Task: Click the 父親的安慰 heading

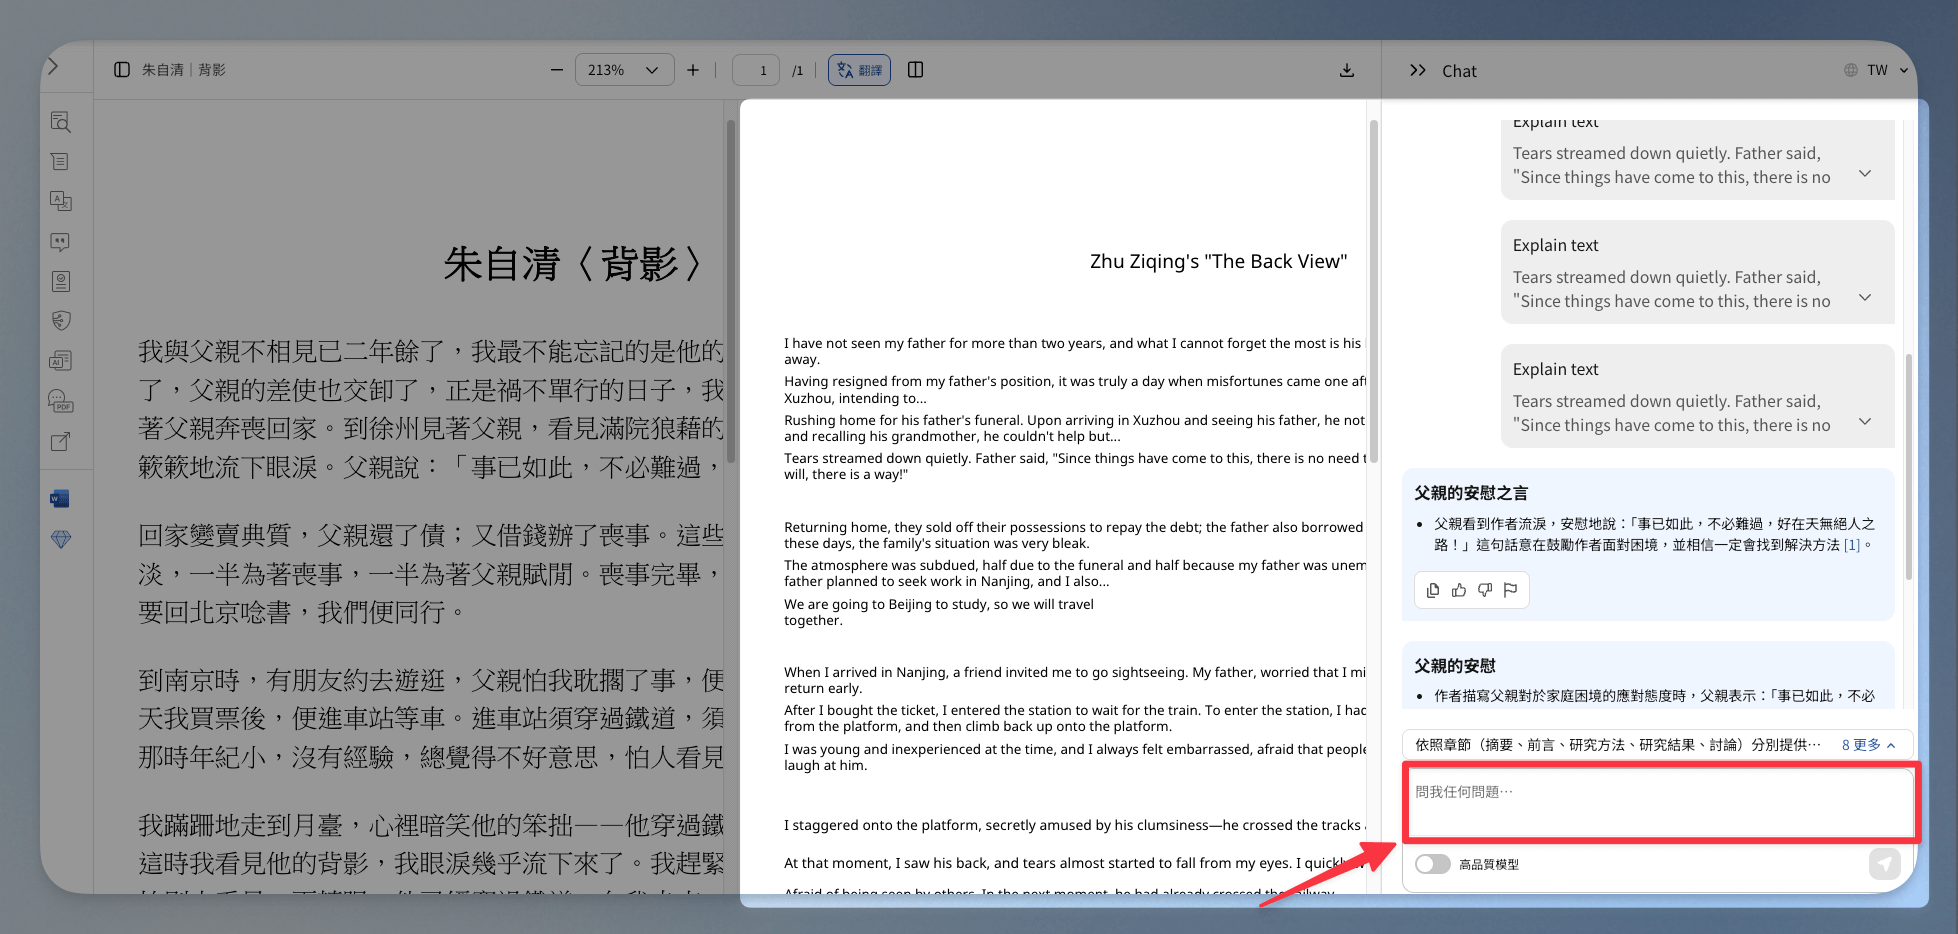Action: (1455, 666)
